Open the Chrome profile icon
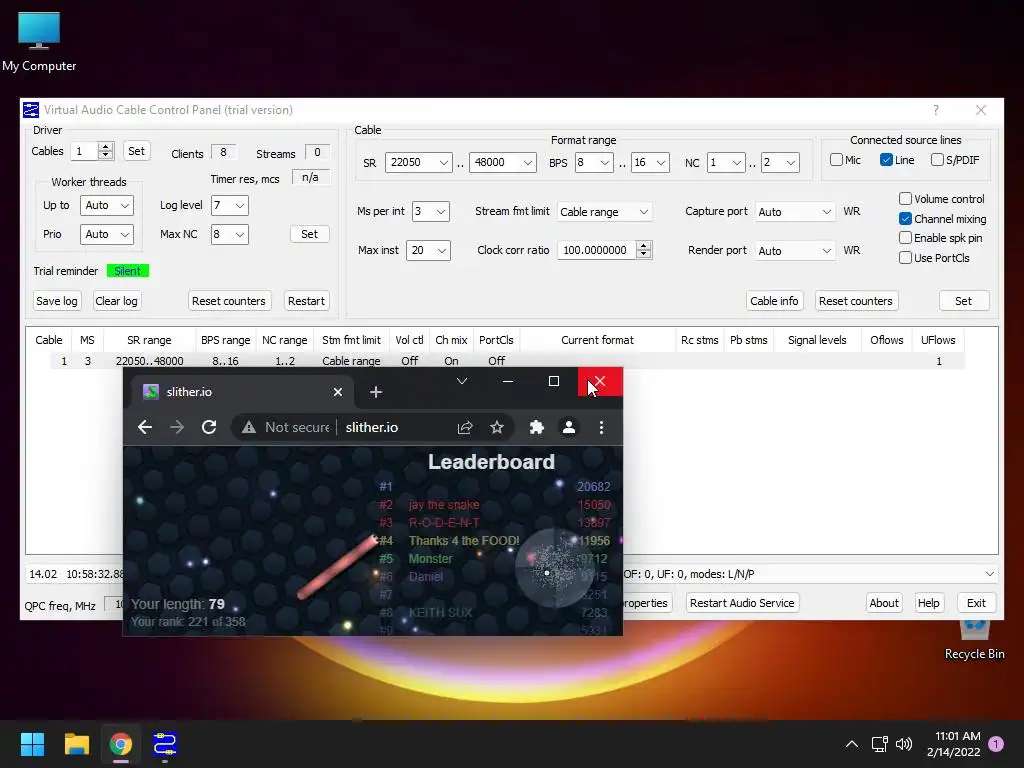This screenshot has height=768, width=1024. [569, 427]
